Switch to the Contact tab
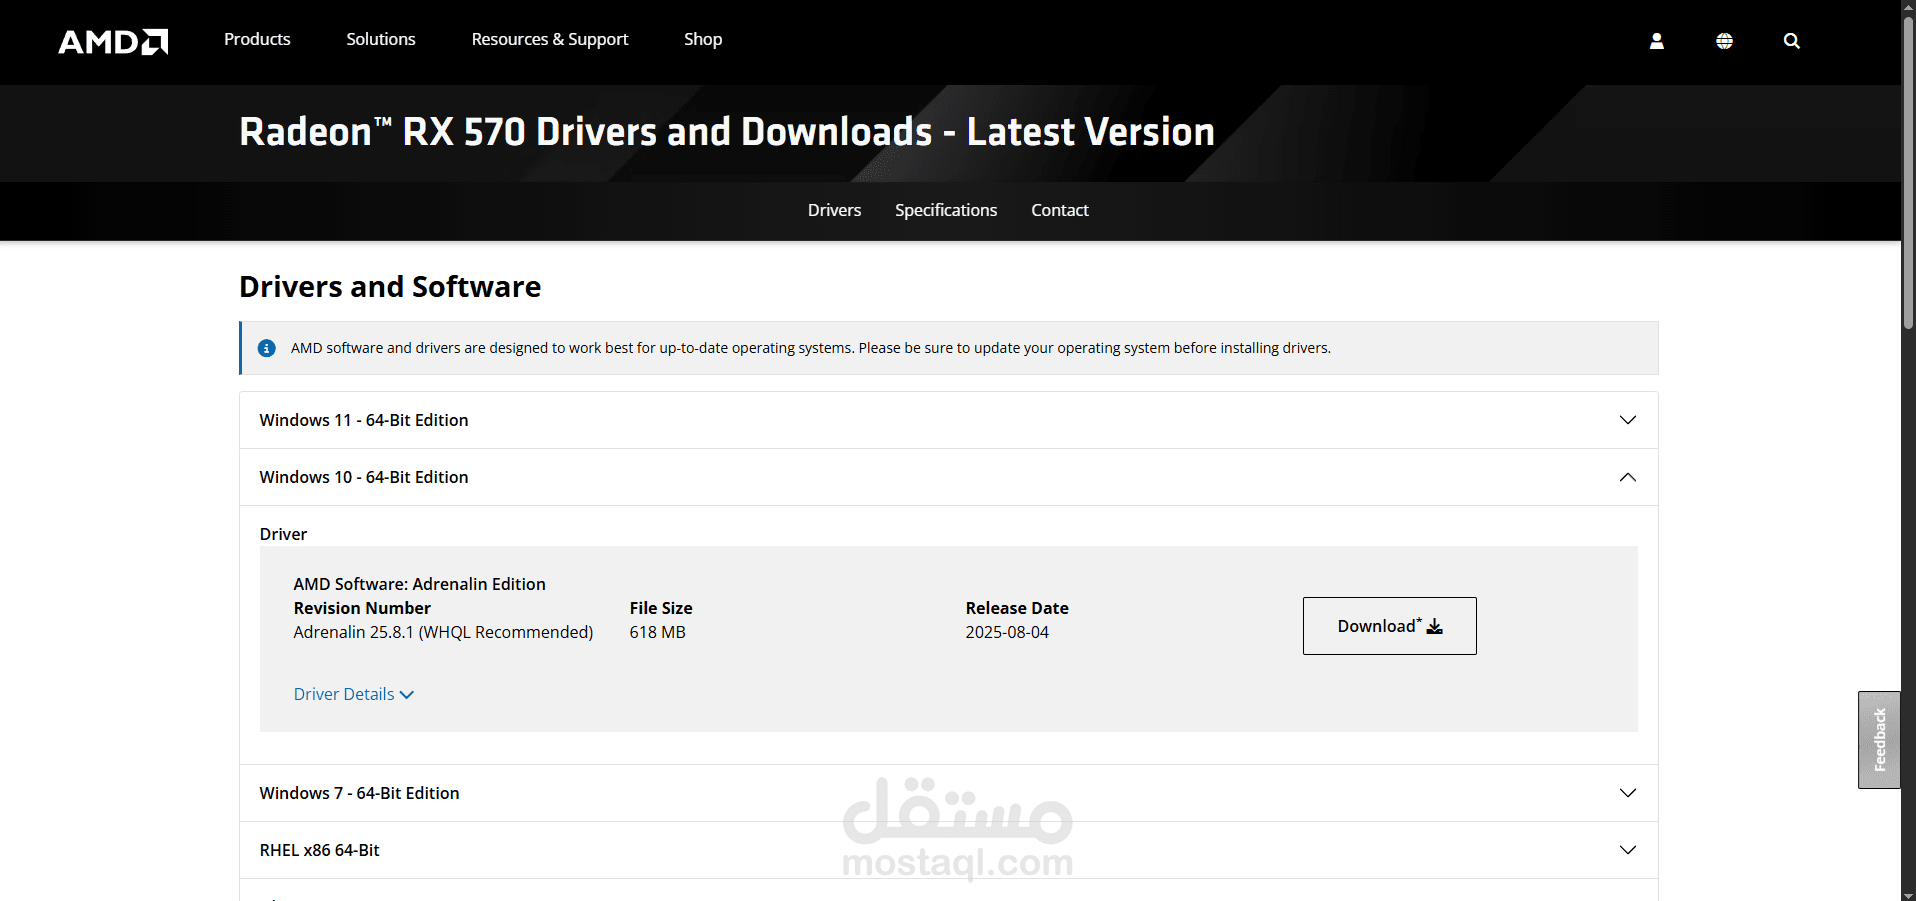 pos(1060,210)
